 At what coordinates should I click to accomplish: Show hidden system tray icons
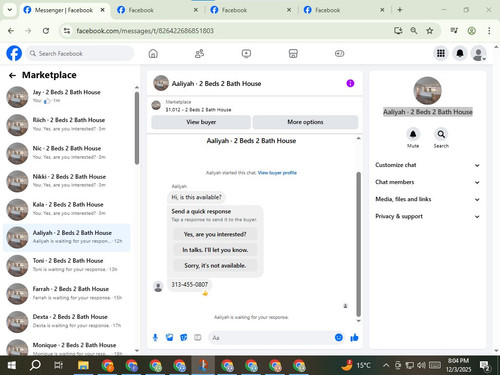[x=386, y=365]
